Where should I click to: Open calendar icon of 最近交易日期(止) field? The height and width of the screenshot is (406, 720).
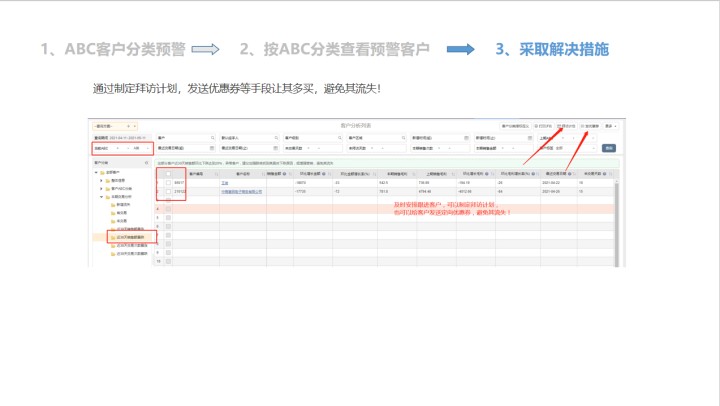click(276, 148)
